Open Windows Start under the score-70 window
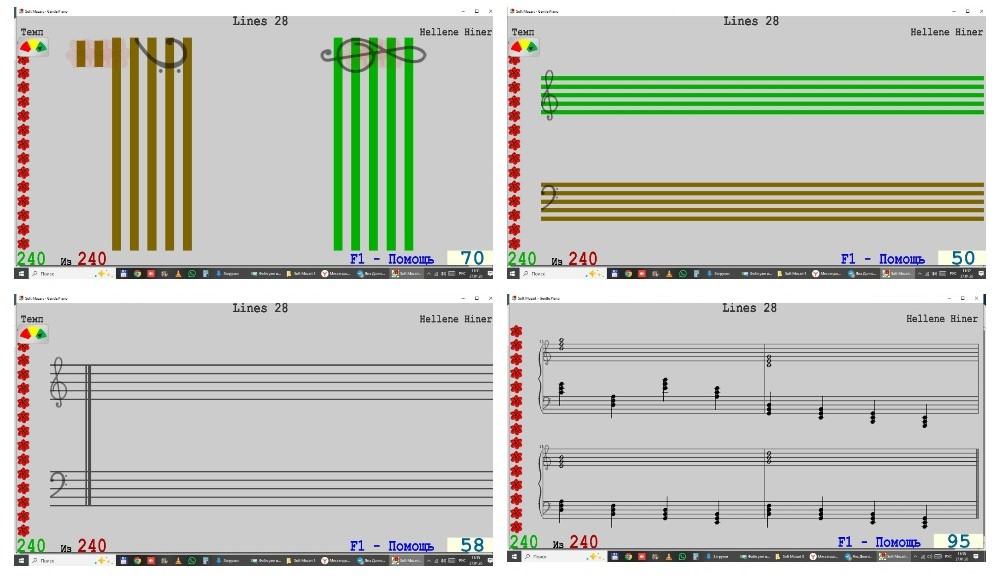The width and height of the screenshot is (1000, 577). [21, 273]
